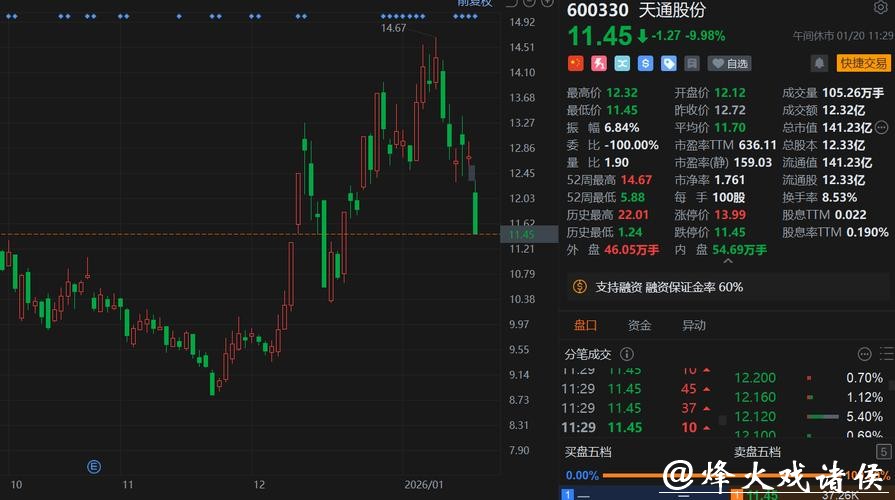Click the gray notes icon next to 自选
Viewport: 895px width, 500px height.
coord(691,63)
